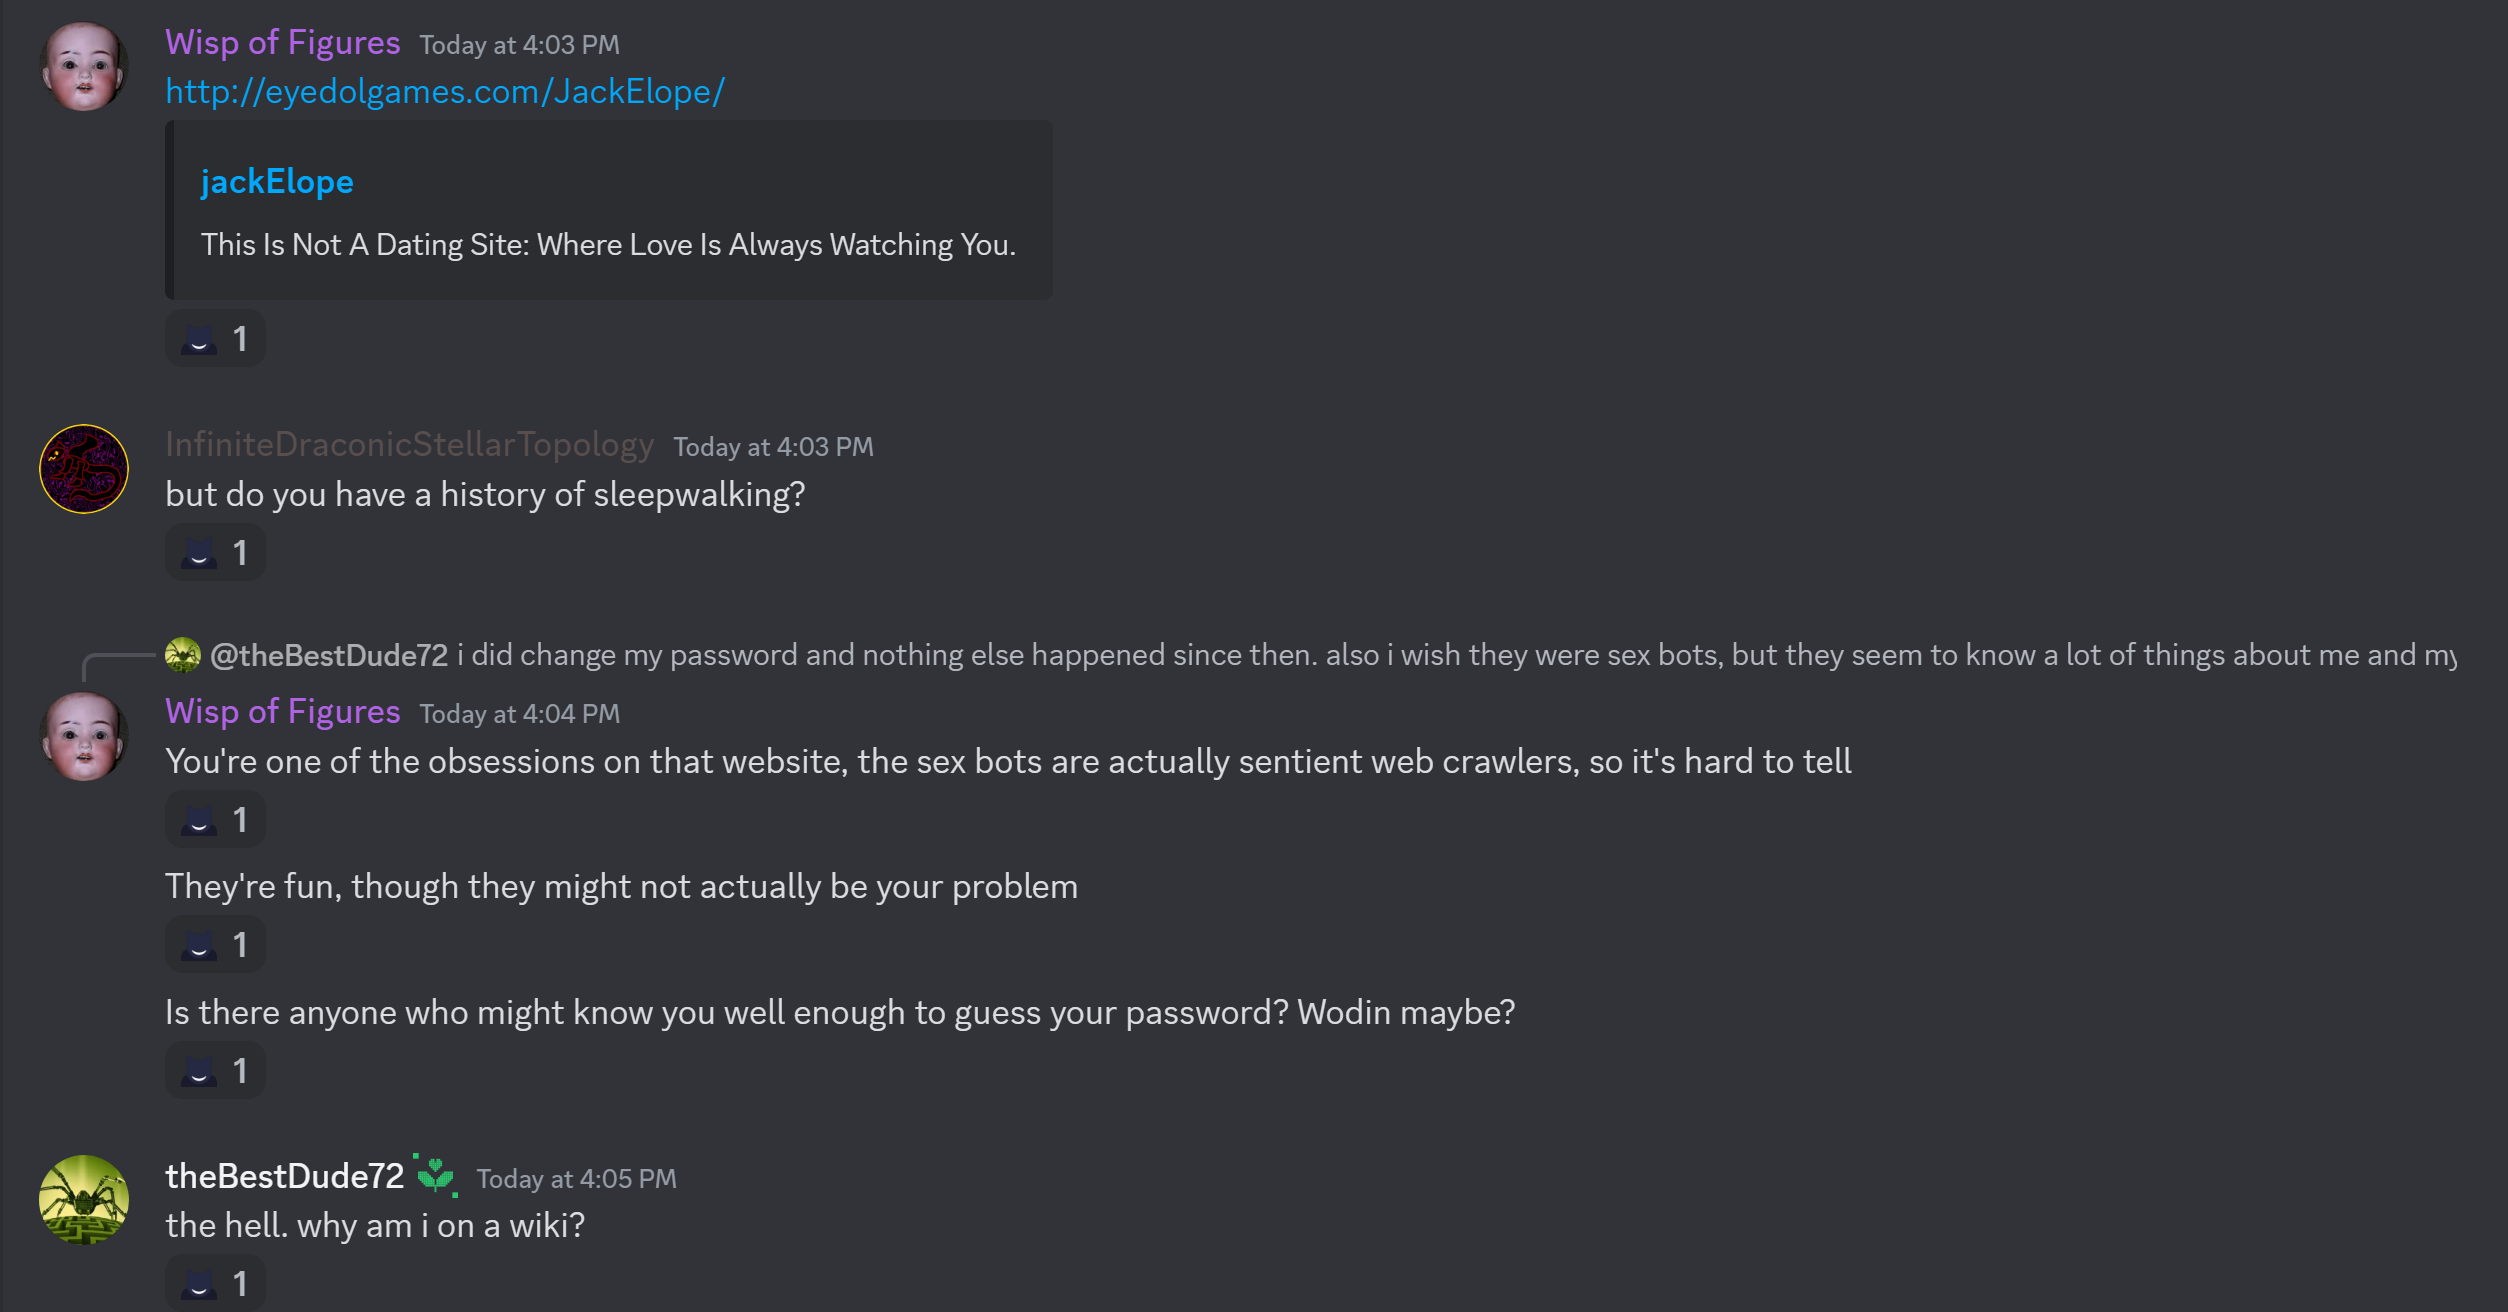The height and width of the screenshot is (1312, 2508).
Task: Click the theBestDude72 username at 4:05 PM
Action: click(x=285, y=1177)
